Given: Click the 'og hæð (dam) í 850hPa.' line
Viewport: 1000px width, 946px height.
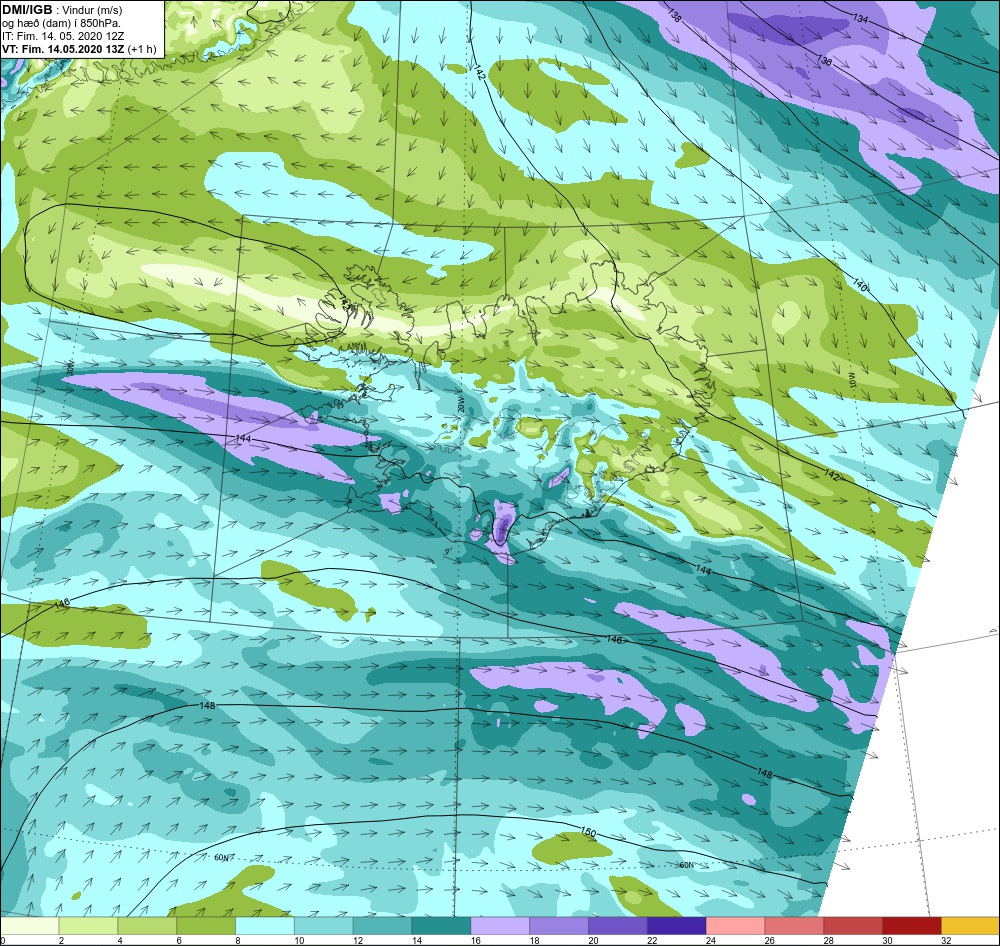Looking at the screenshot, I should tap(61, 24).
